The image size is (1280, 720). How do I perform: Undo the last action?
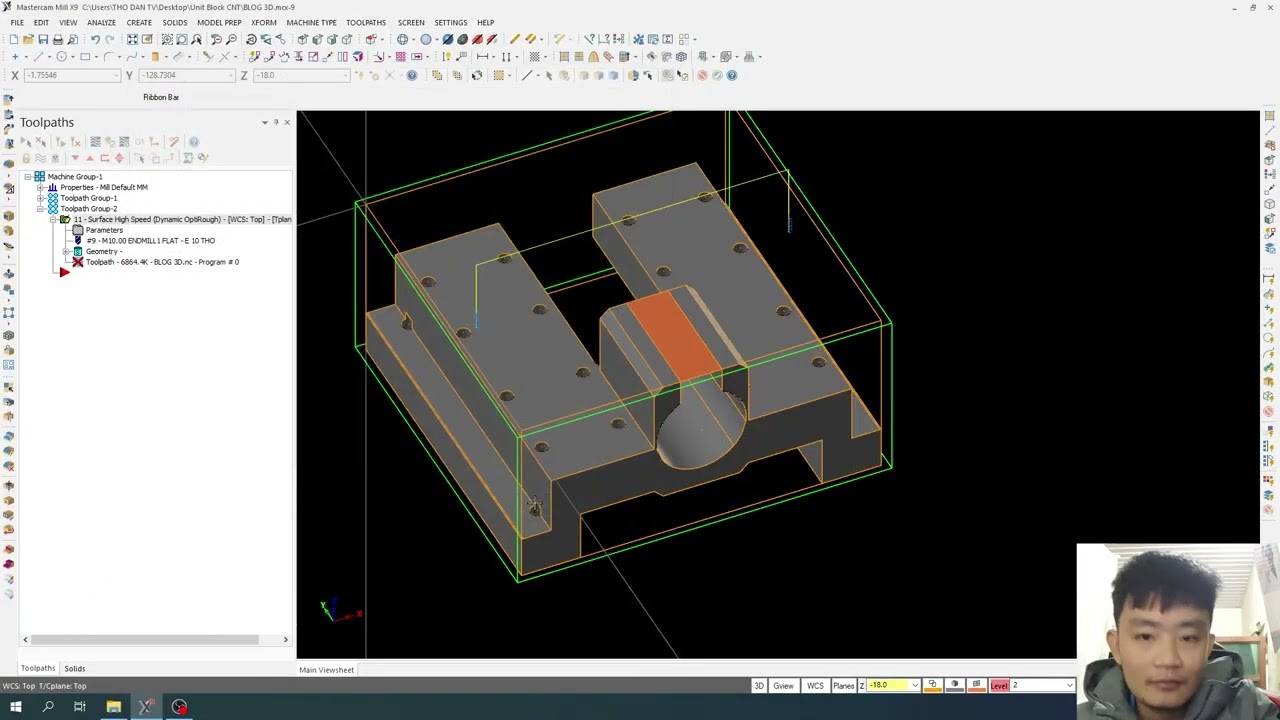(95, 39)
